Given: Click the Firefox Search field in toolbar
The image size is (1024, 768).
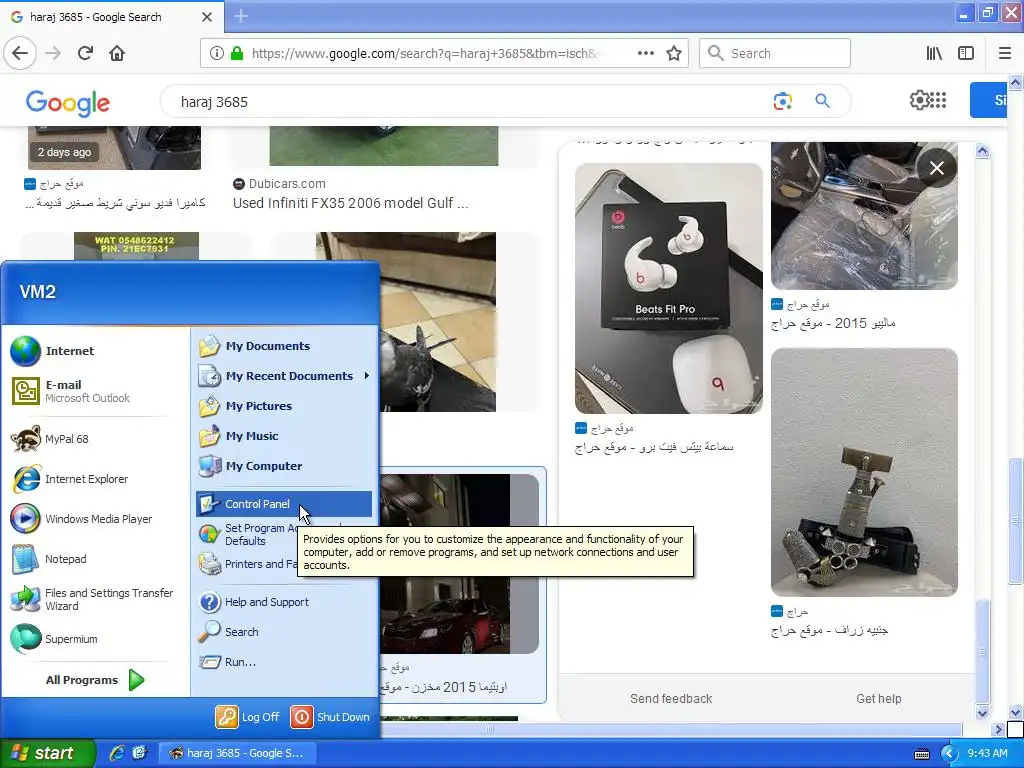Looking at the screenshot, I should (x=775, y=54).
